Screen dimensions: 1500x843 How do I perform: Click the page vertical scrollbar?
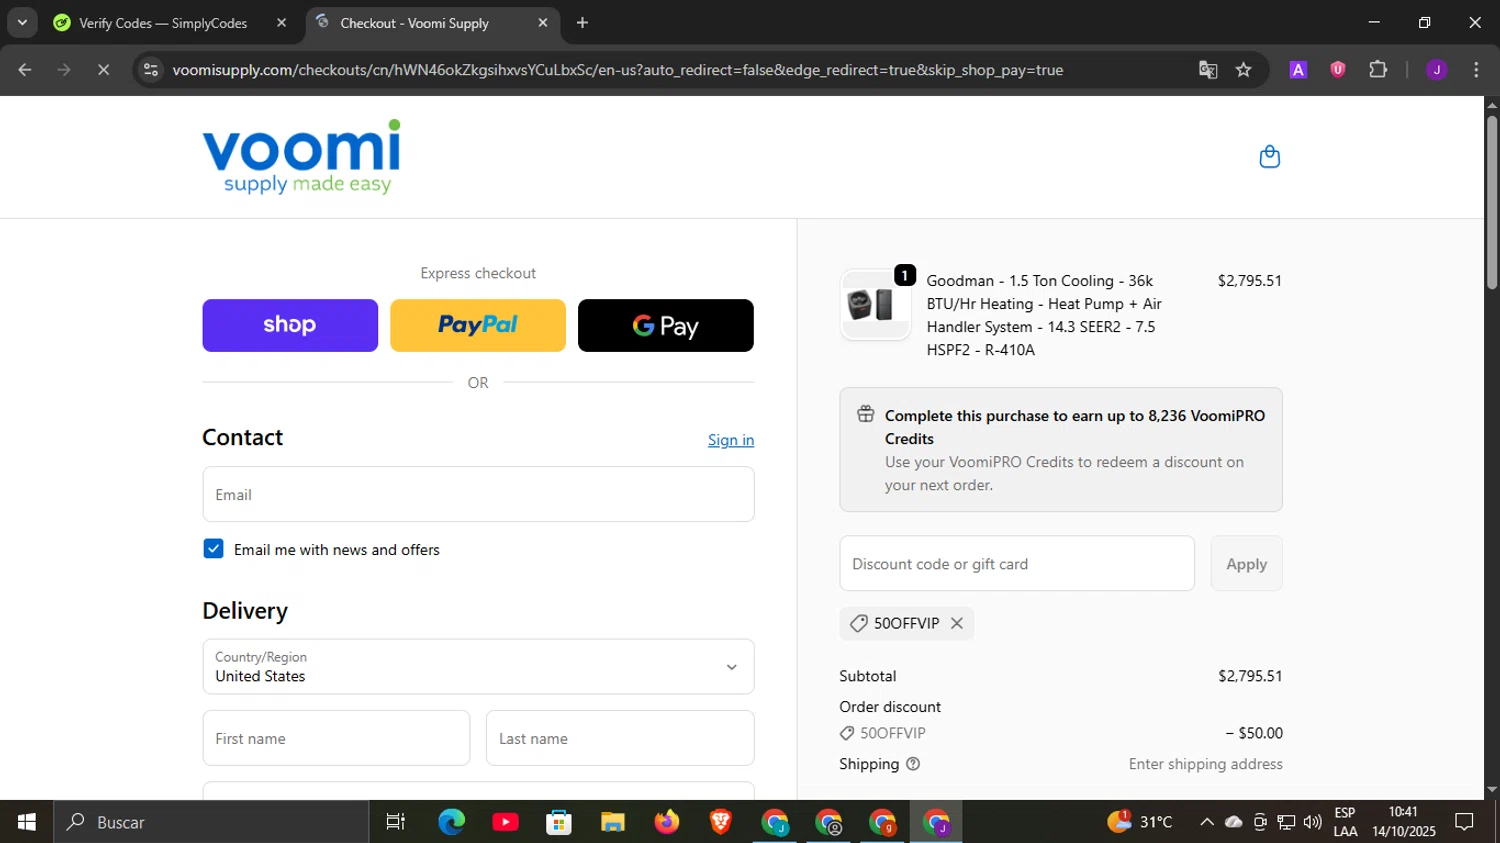click(x=1492, y=204)
